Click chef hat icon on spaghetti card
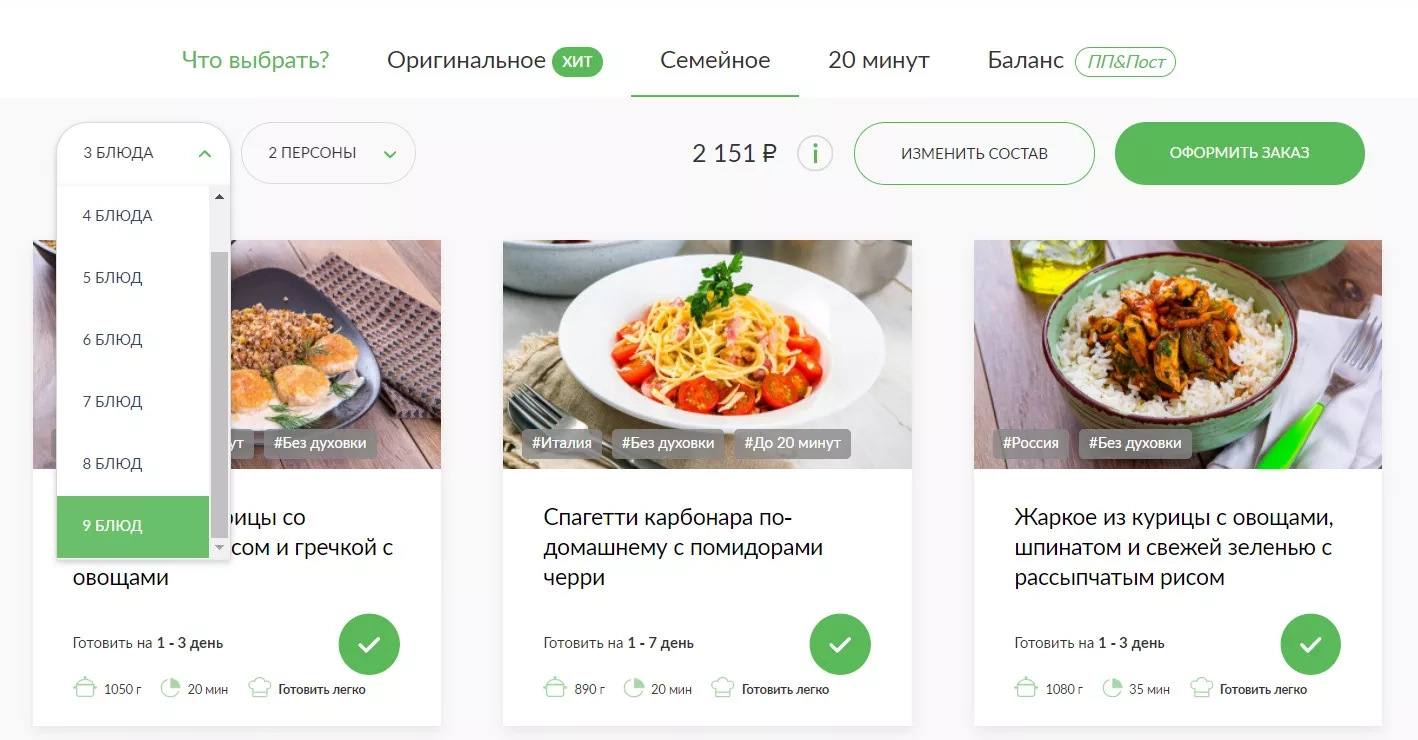 click(x=723, y=688)
